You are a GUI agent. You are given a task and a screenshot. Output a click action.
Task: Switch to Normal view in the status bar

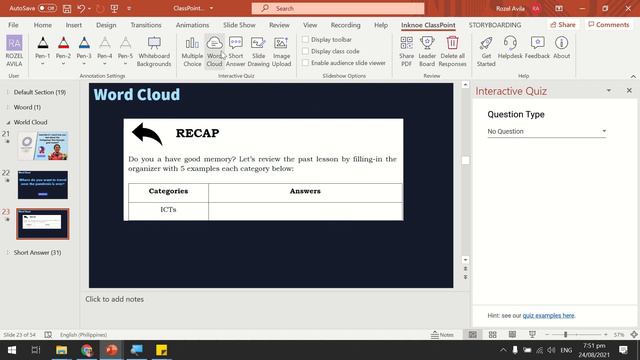[x=473, y=335]
